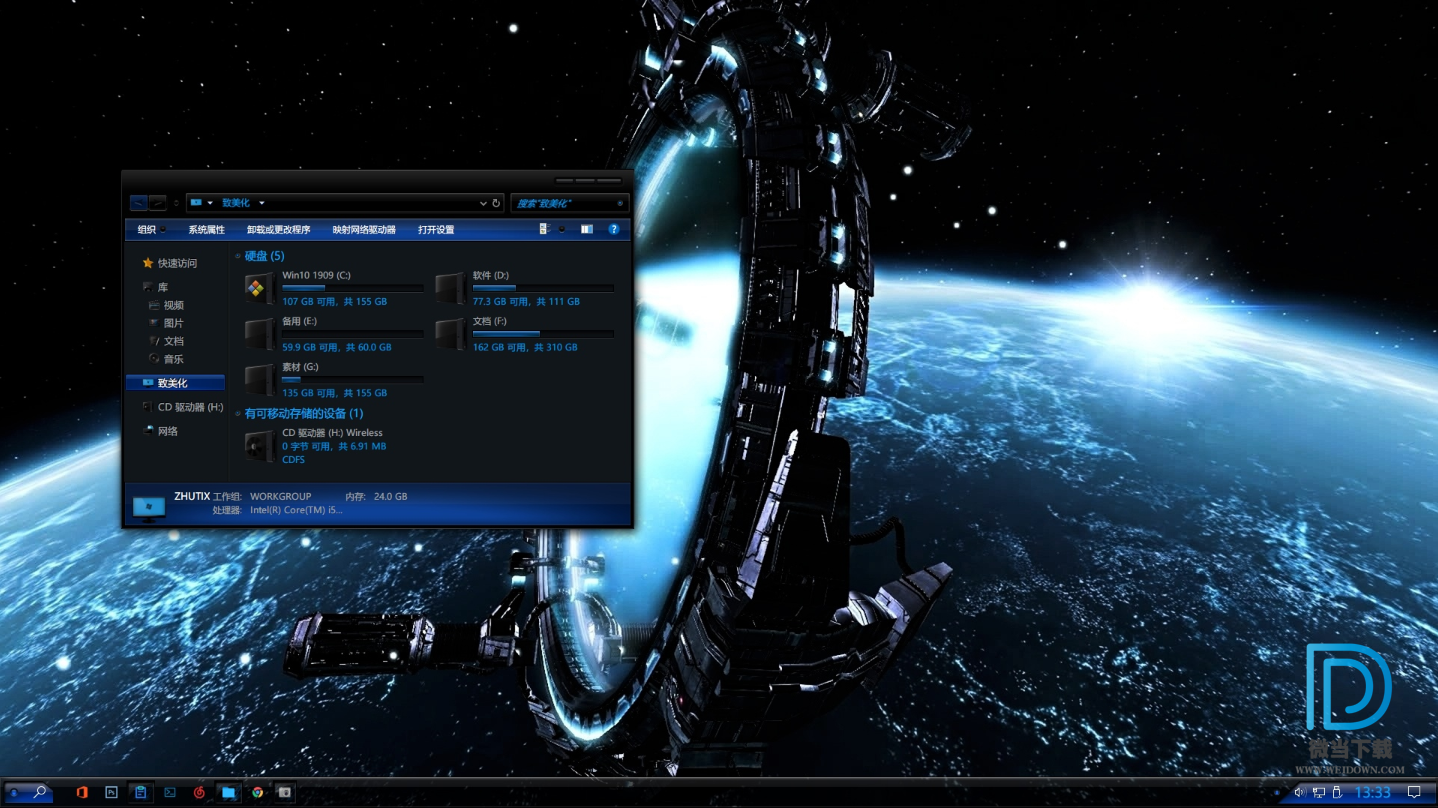Click 卸载或更改程序 in the command bar
The height and width of the screenshot is (808, 1438).
click(279, 229)
